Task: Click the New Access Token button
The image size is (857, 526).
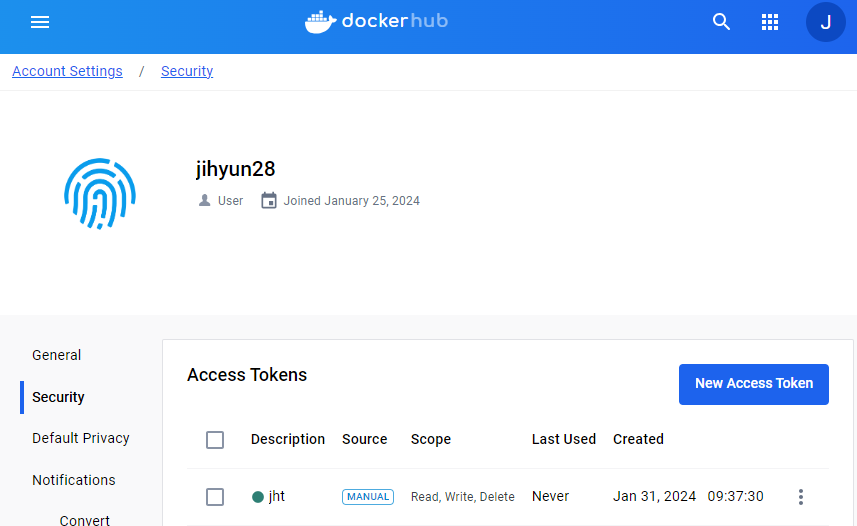Action: [754, 384]
